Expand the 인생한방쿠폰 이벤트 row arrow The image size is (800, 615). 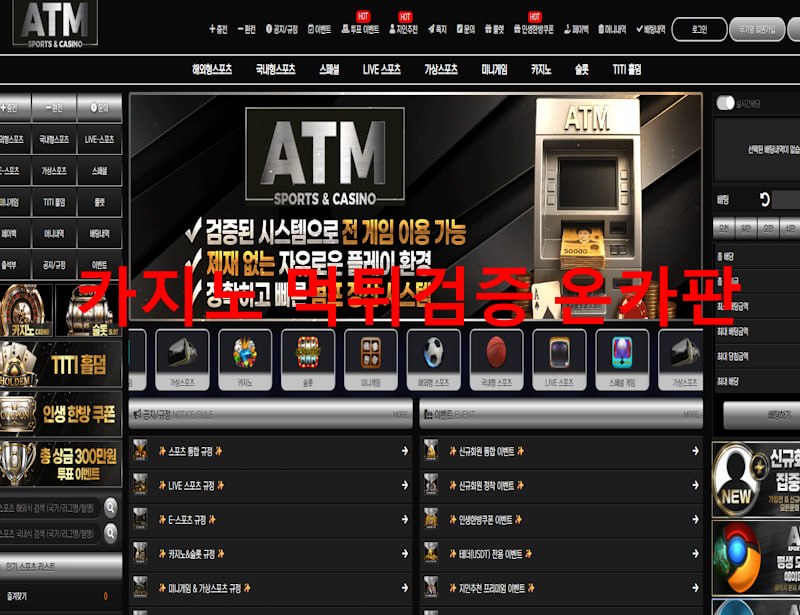[x=695, y=519]
